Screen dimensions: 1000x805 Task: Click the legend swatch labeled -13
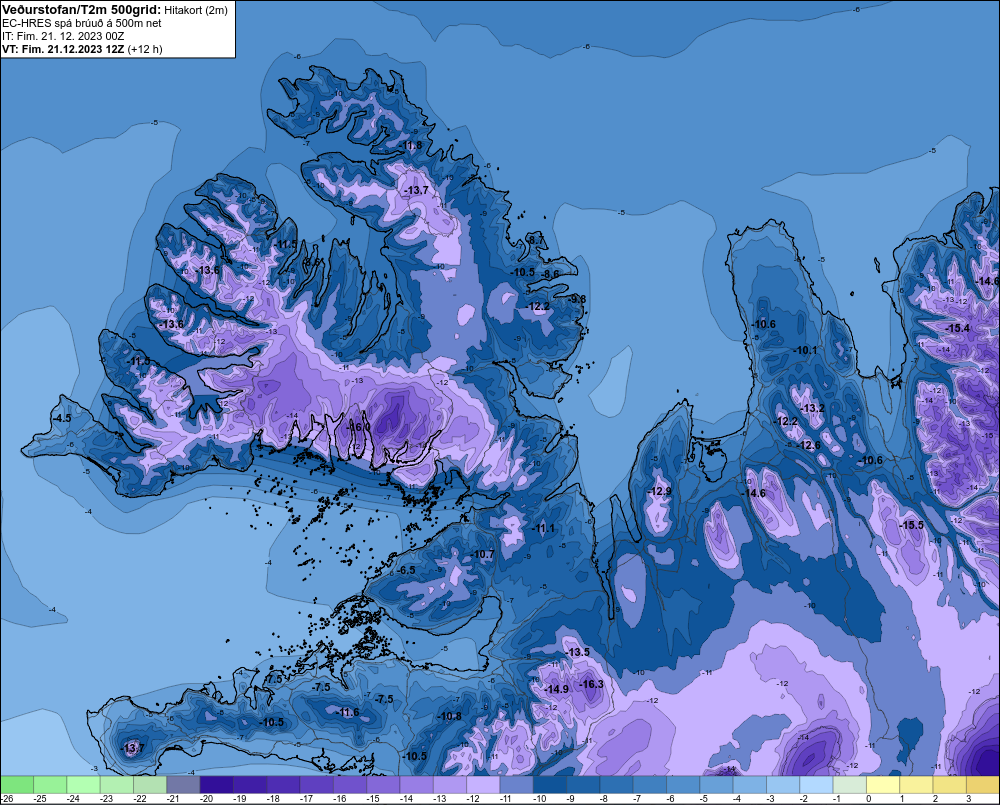[450, 785]
